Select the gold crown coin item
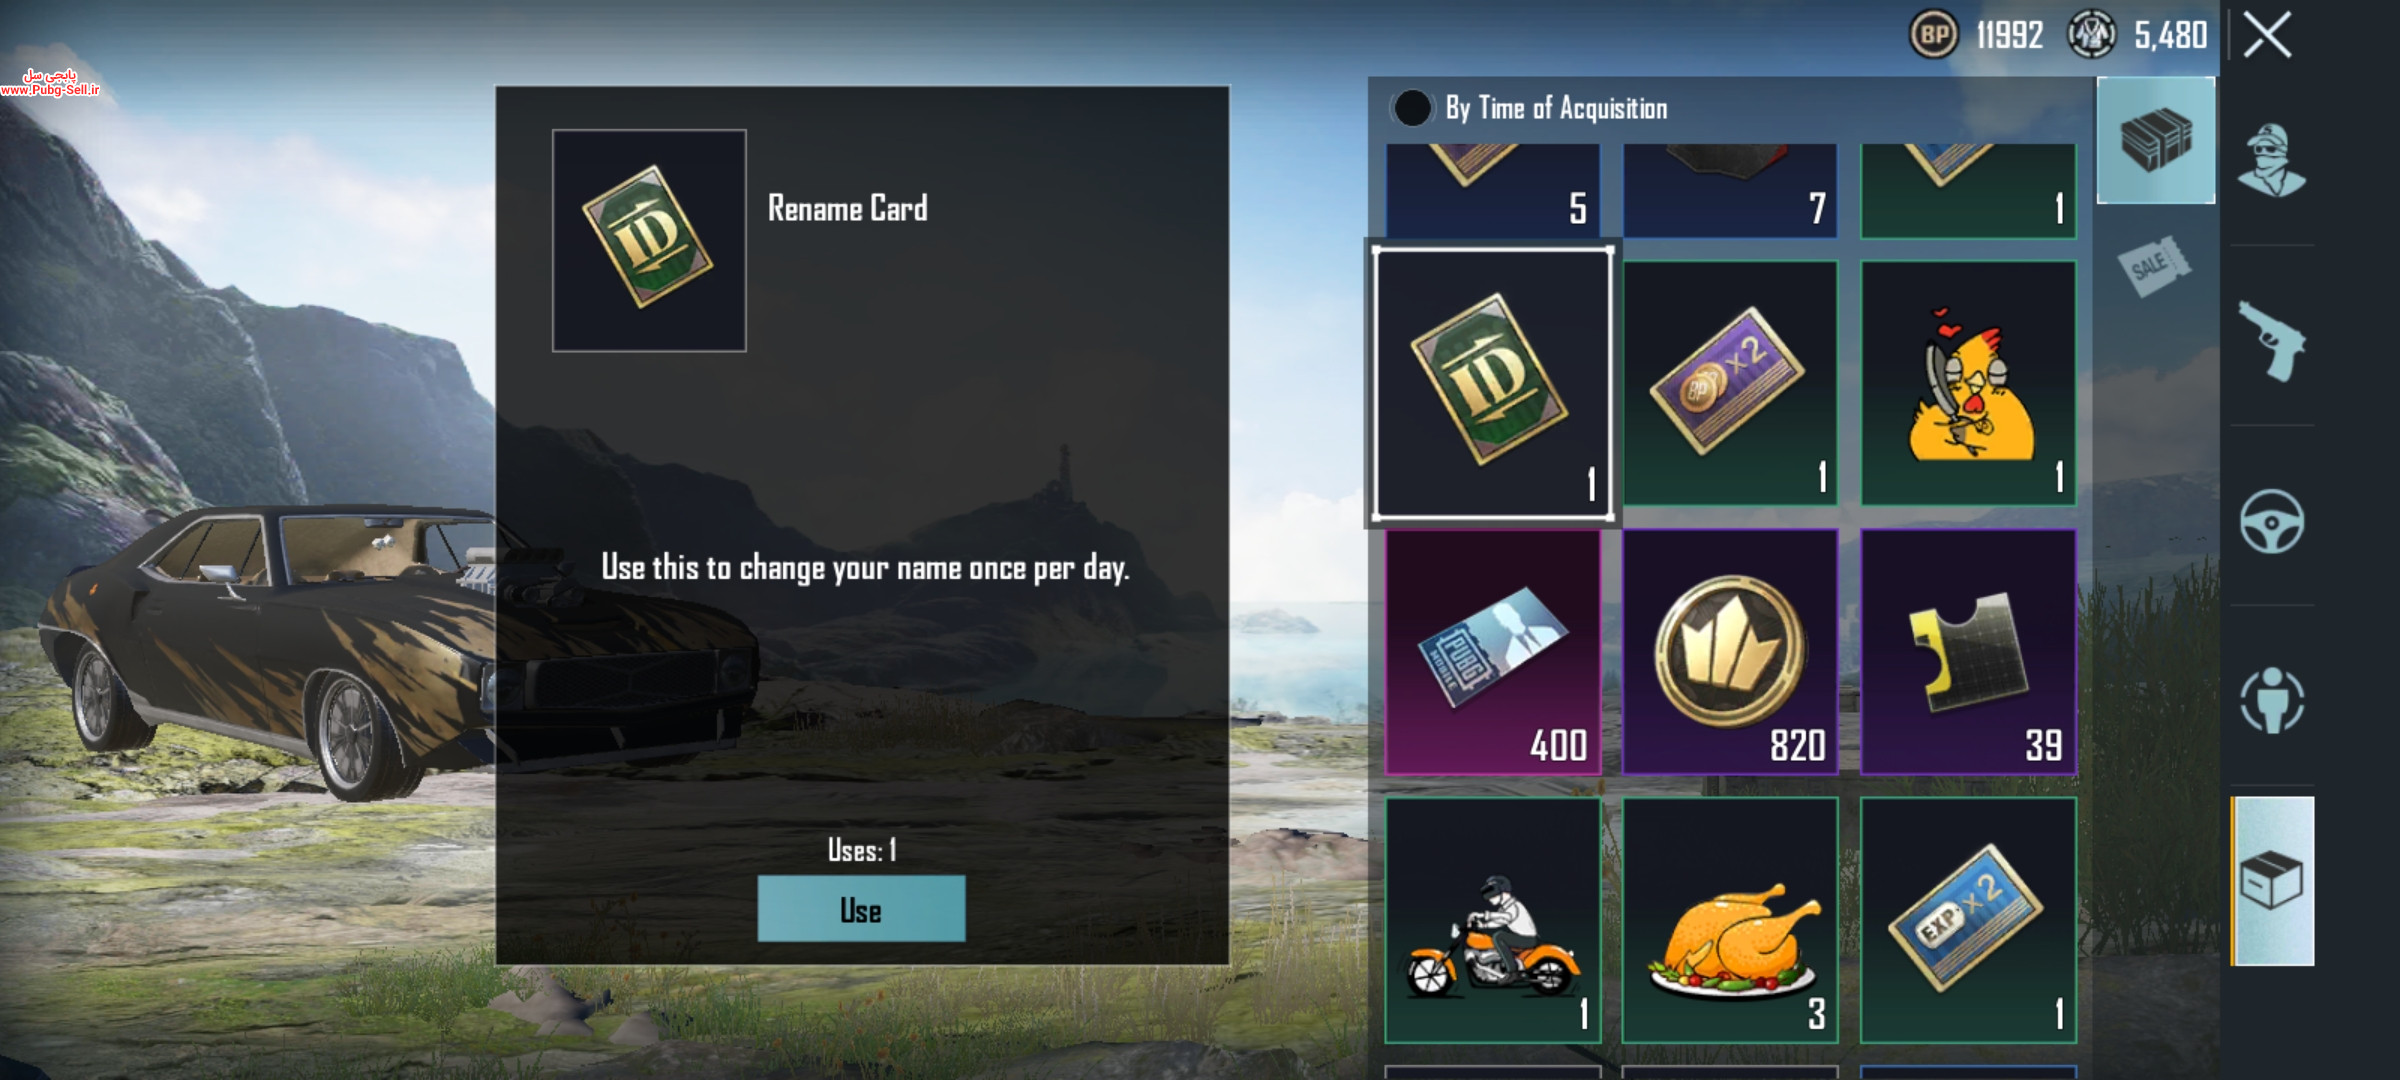 (x=1730, y=652)
